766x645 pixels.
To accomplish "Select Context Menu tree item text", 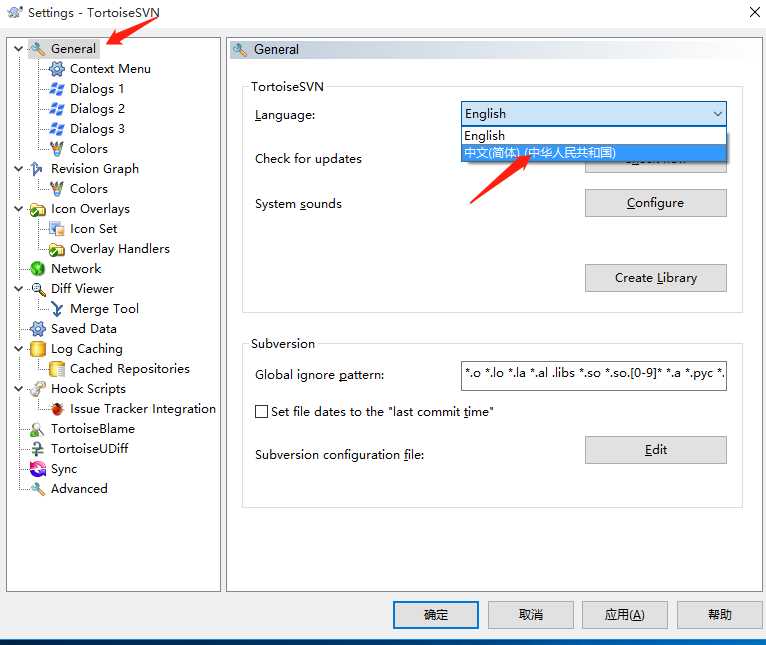I will tap(110, 69).
